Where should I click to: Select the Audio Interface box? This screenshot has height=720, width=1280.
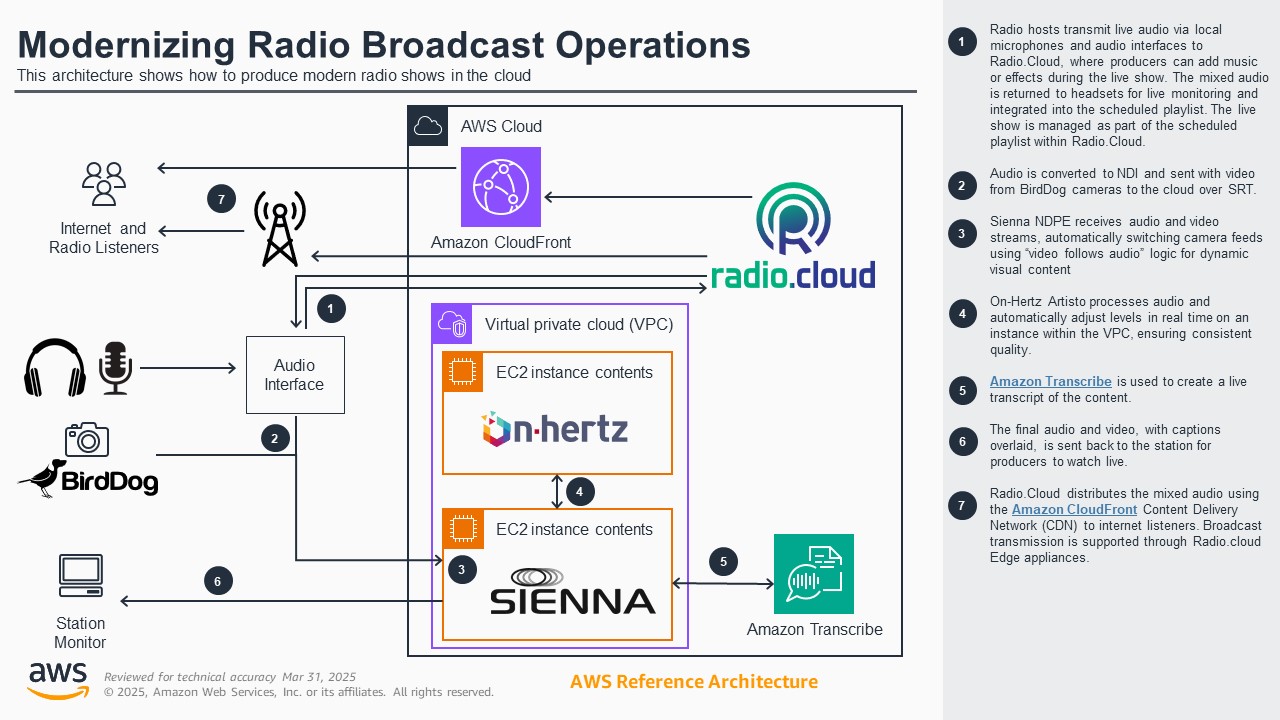point(295,374)
